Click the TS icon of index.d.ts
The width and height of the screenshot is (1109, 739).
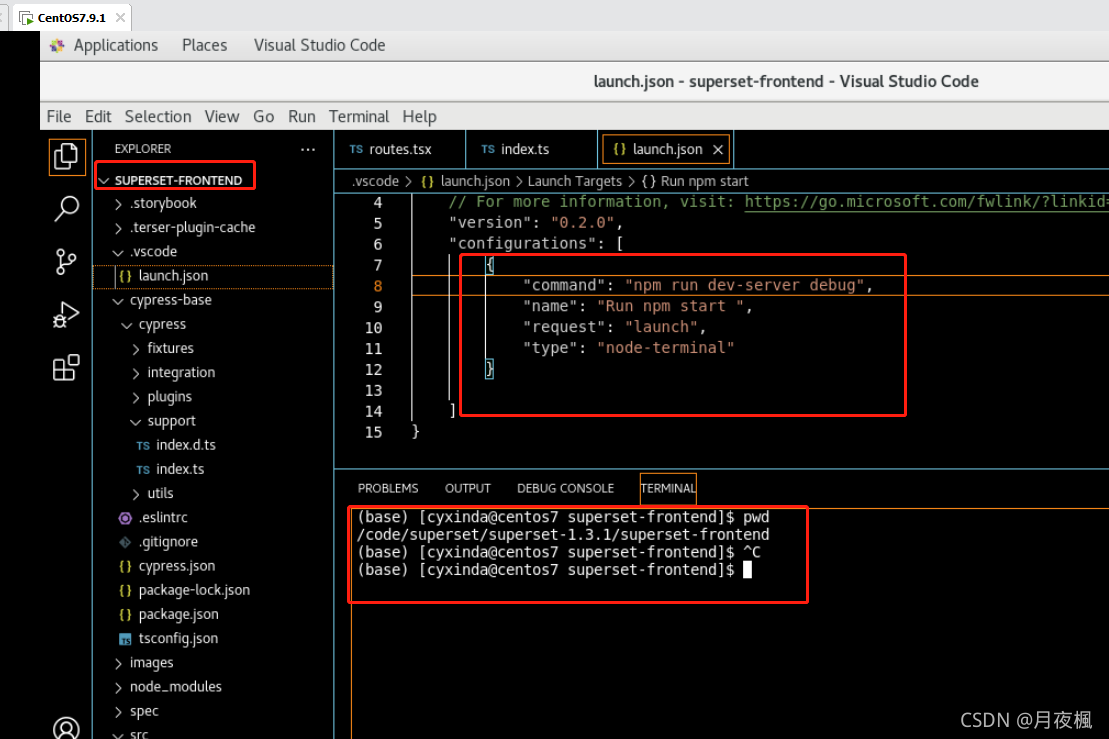143,446
